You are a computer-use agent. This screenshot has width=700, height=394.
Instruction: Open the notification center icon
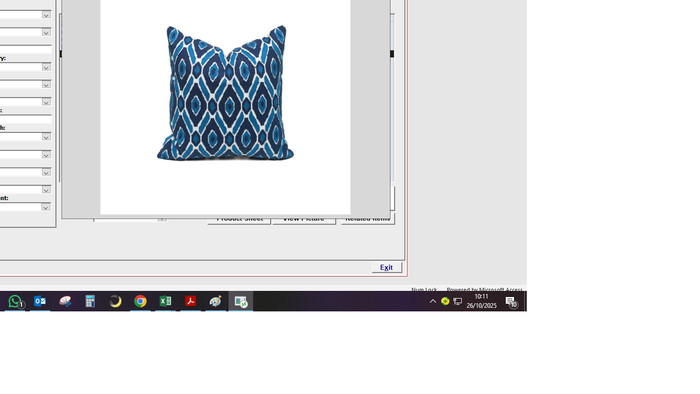512,302
